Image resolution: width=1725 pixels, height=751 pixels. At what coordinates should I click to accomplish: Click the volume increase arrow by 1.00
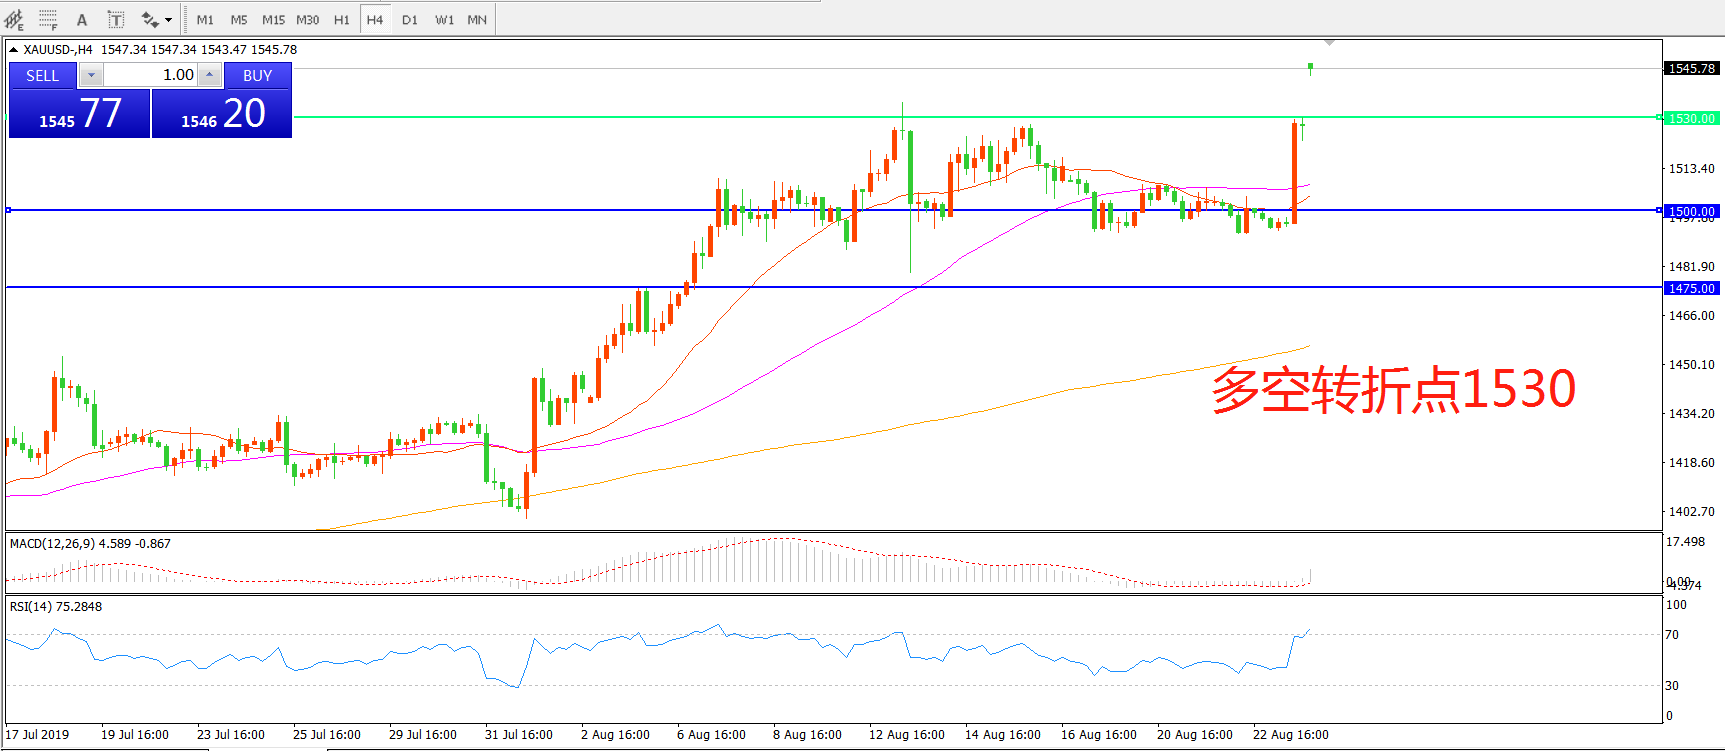click(209, 75)
